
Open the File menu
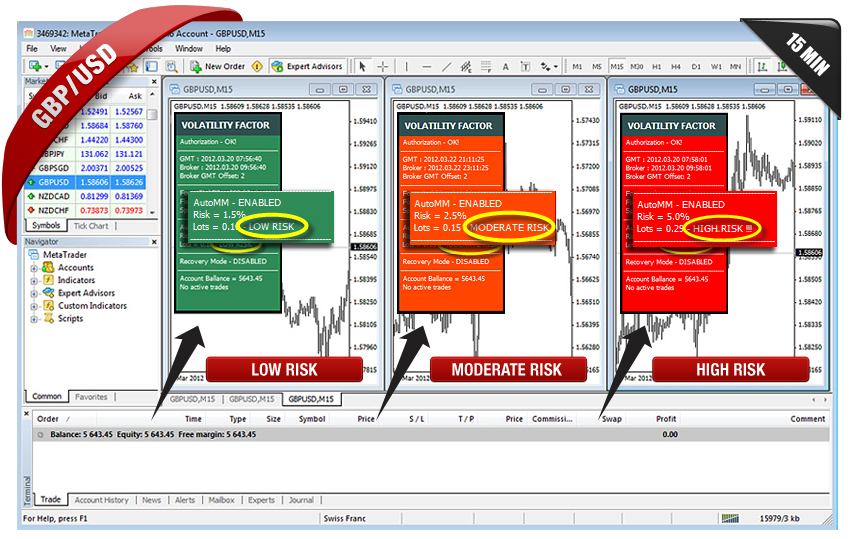coord(32,48)
